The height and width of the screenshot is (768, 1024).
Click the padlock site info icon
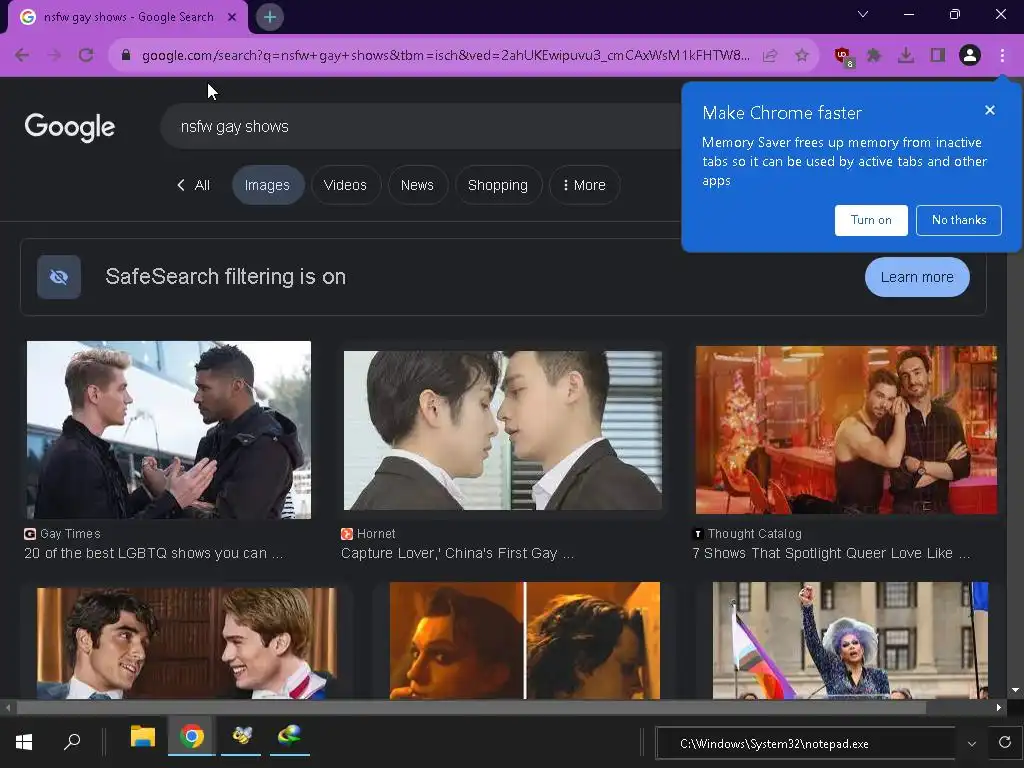point(126,56)
